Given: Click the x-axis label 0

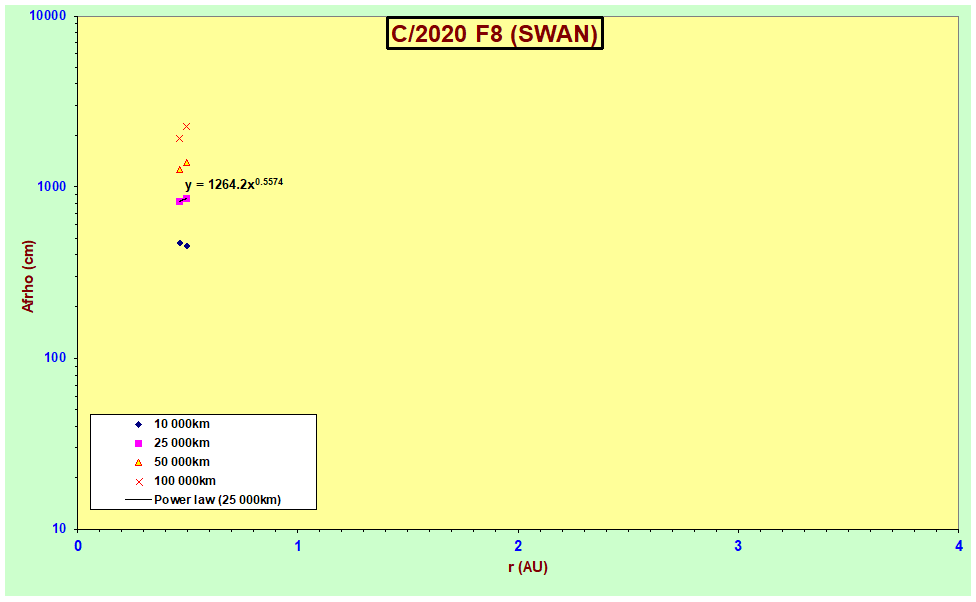Looking at the screenshot, I should tap(78, 546).
